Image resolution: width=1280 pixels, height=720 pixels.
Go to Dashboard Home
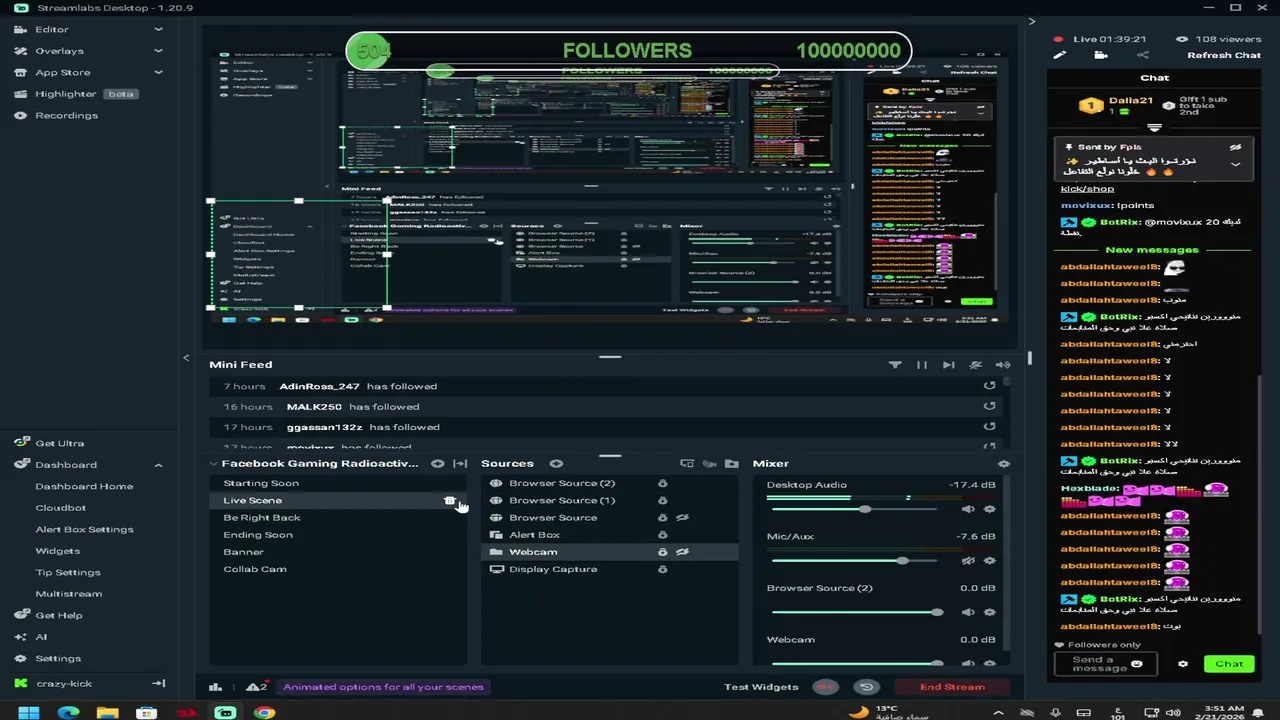click(84, 487)
